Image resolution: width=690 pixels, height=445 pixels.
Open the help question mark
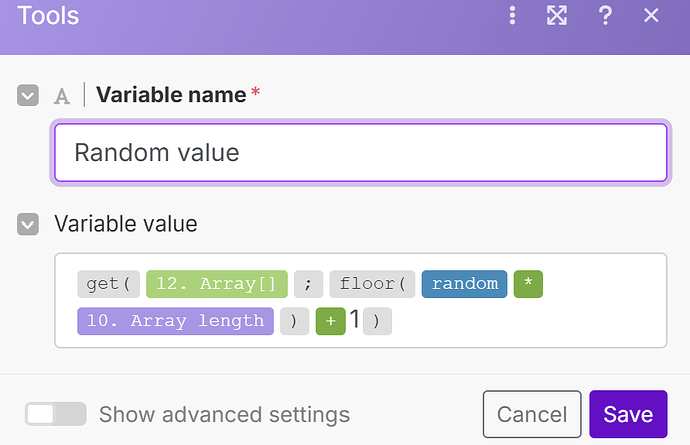(605, 15)
